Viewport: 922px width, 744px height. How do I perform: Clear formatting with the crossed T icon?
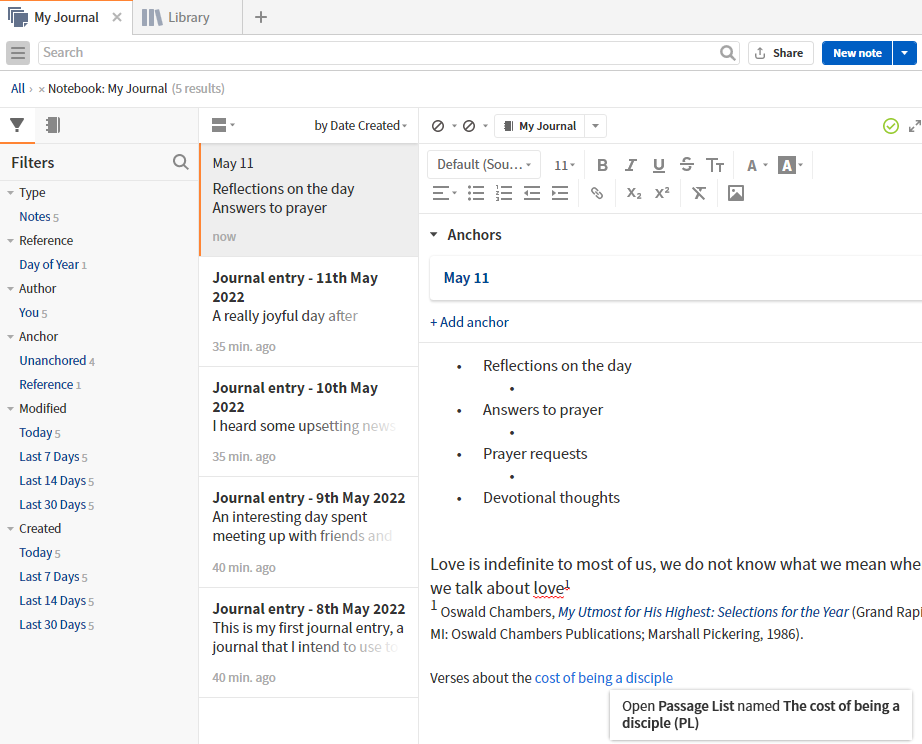[699, 193]
